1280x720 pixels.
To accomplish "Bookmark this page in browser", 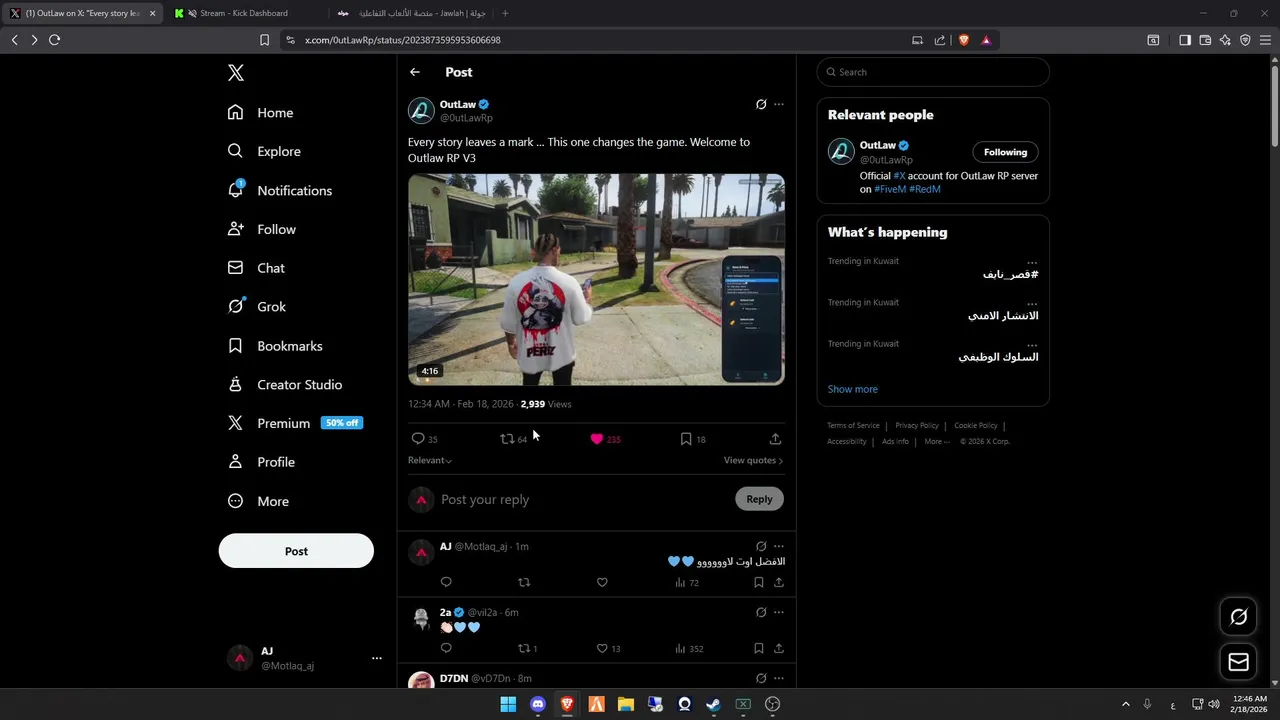I will (x=264, y=40).
